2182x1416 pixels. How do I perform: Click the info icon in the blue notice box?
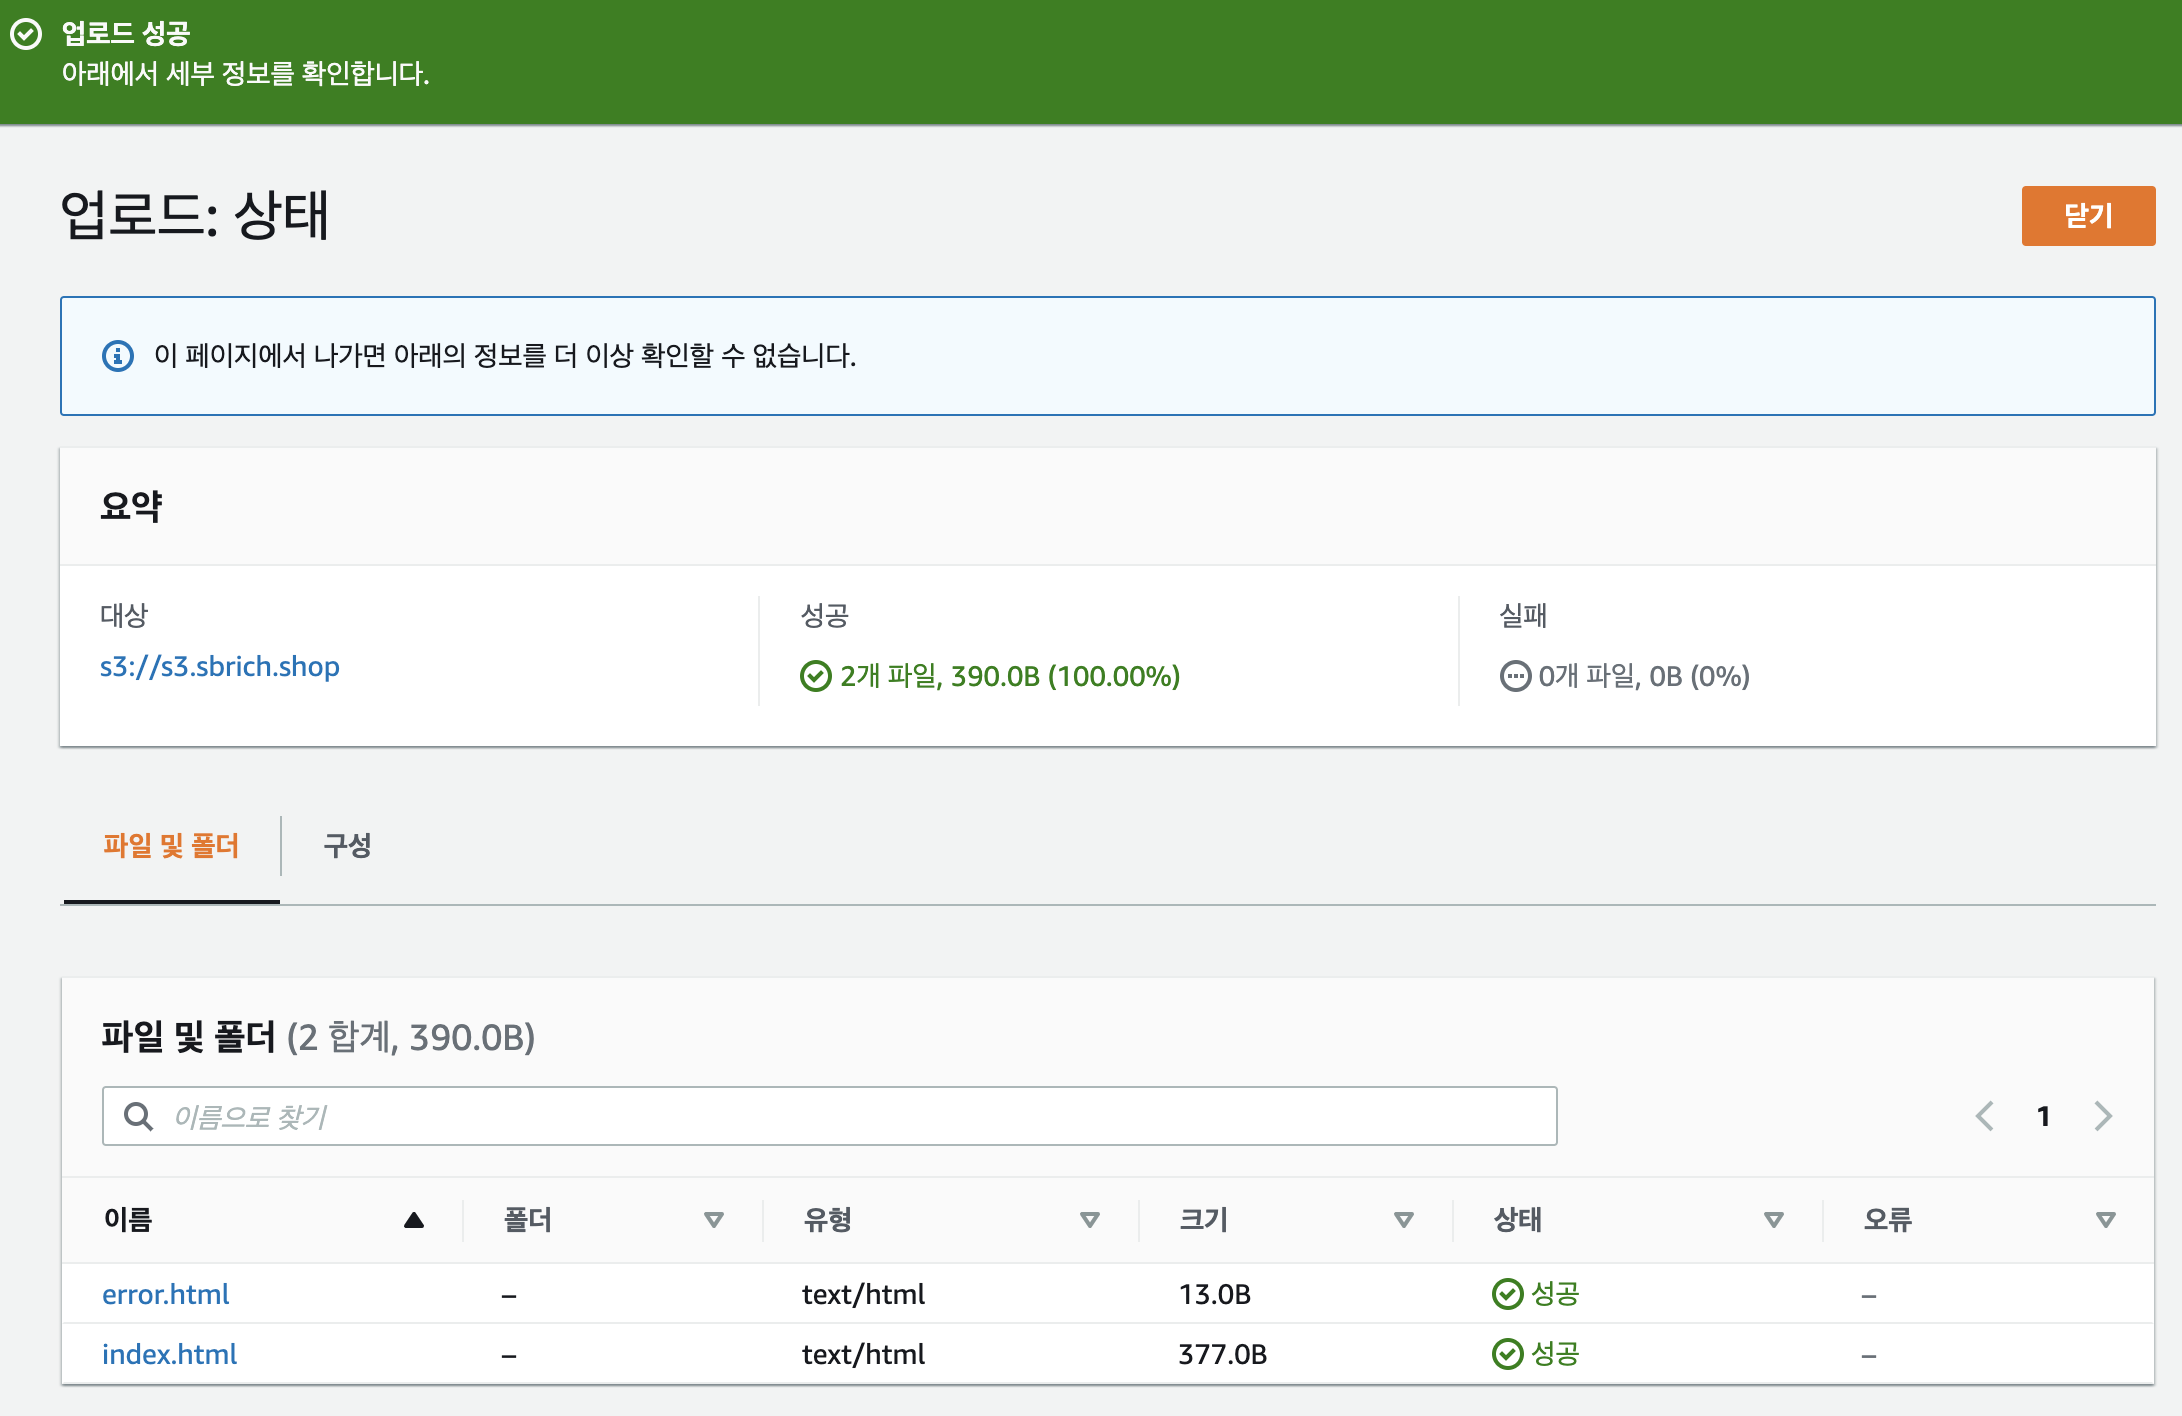(118, 356)
